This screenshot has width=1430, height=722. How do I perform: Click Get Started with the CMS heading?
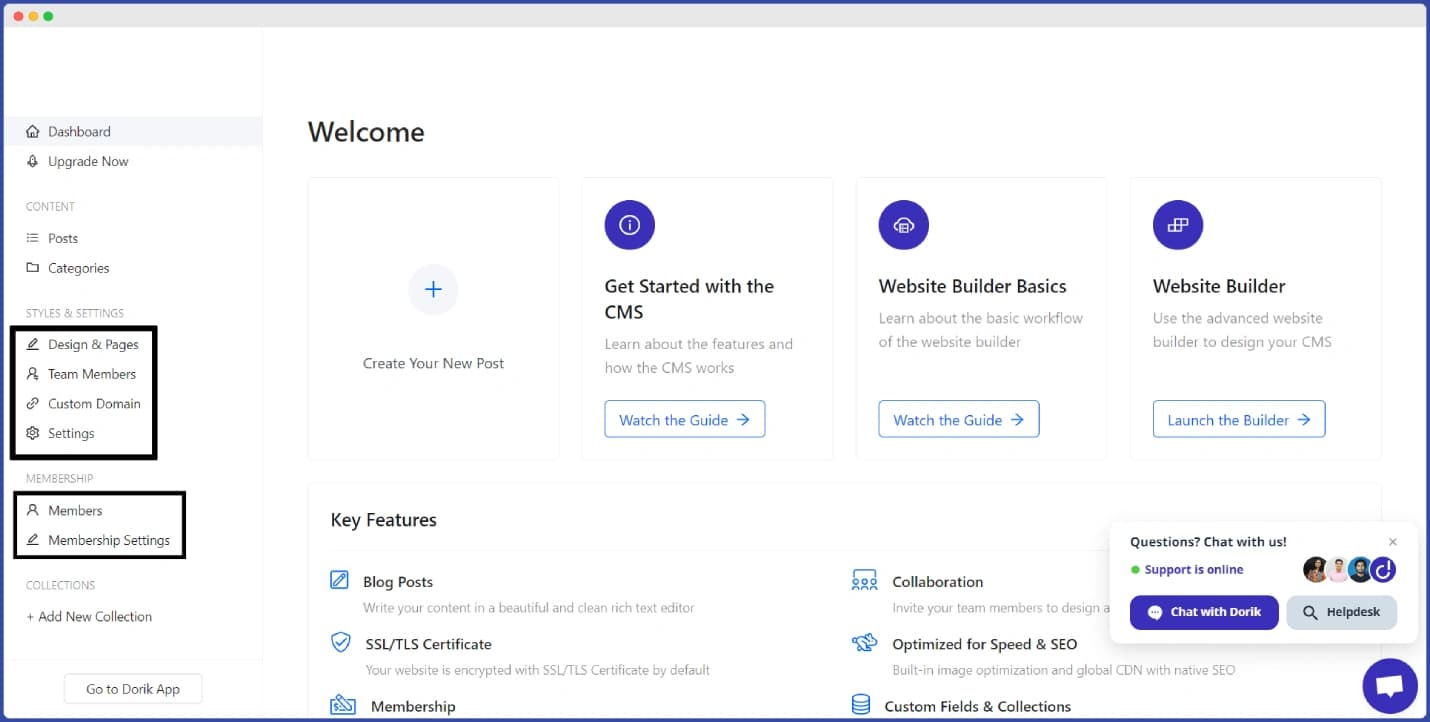(x=690, y=299)
